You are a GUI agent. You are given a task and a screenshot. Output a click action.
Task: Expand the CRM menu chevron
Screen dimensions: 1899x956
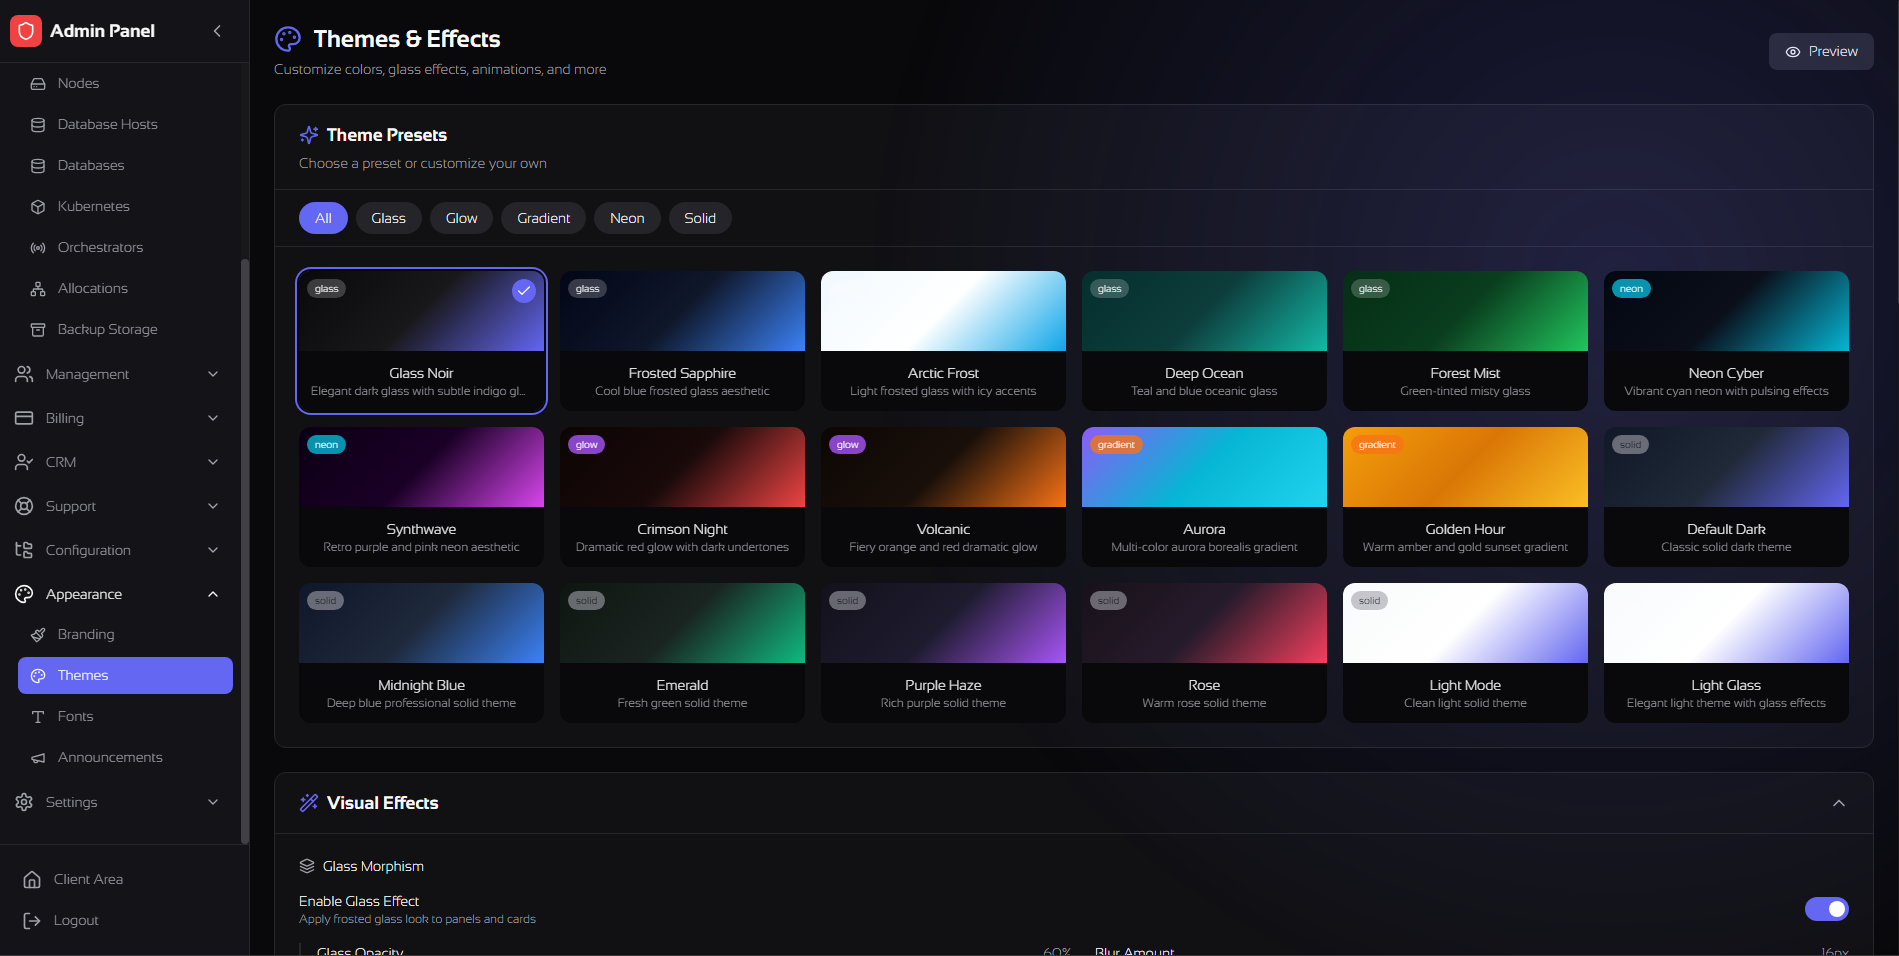(213, 462)
